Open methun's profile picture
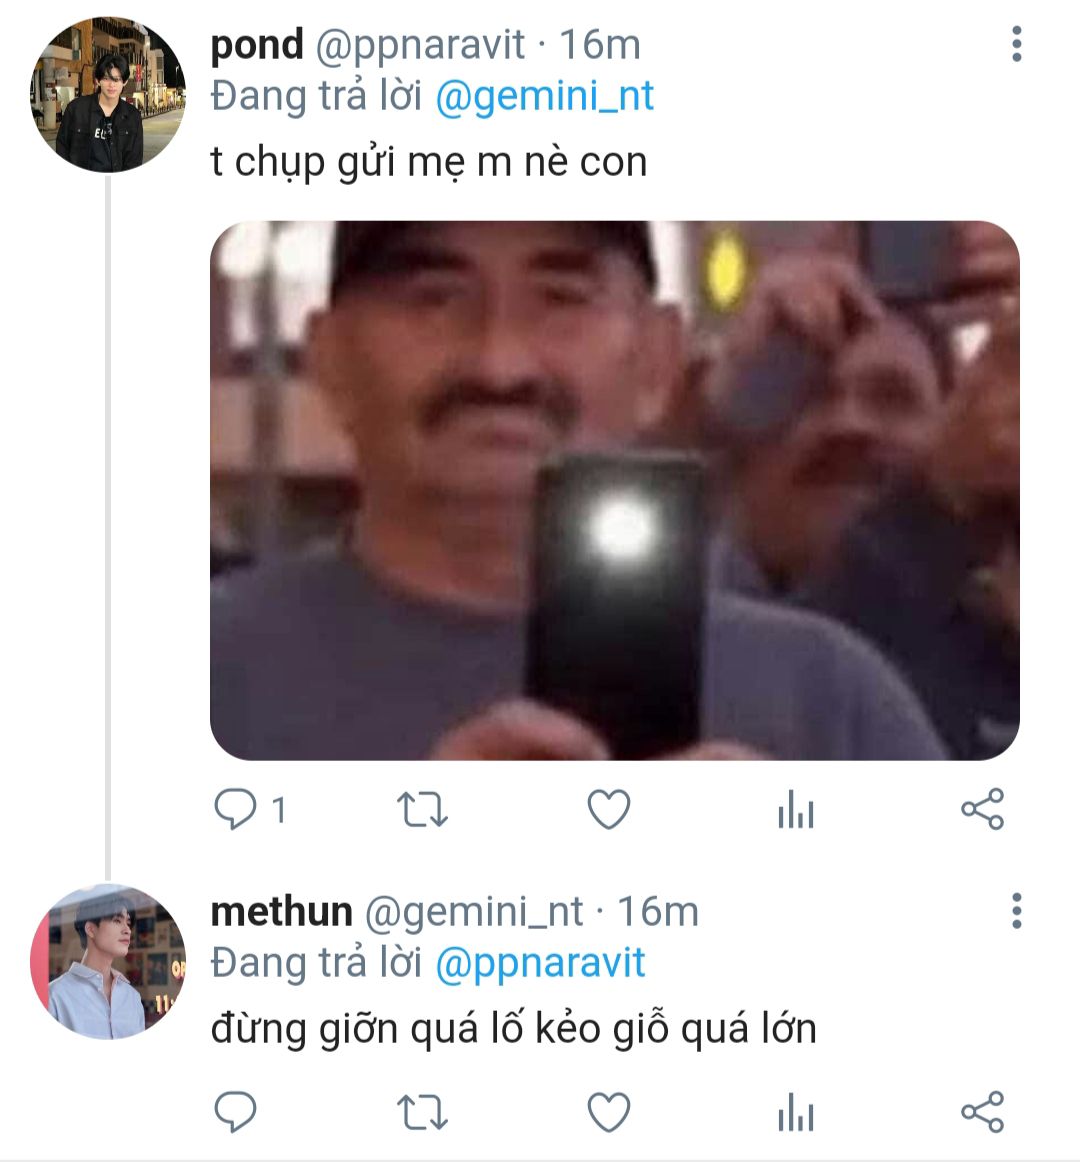This screenshot has width=1080, height=1162. coord(108,962)
